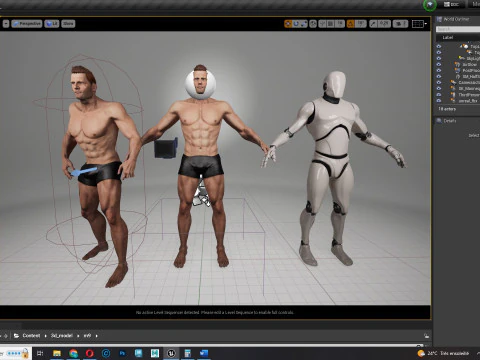Open the Lit view mode dropdown
The width and height of the screenshot is (480, 360).
coord(52,24)
